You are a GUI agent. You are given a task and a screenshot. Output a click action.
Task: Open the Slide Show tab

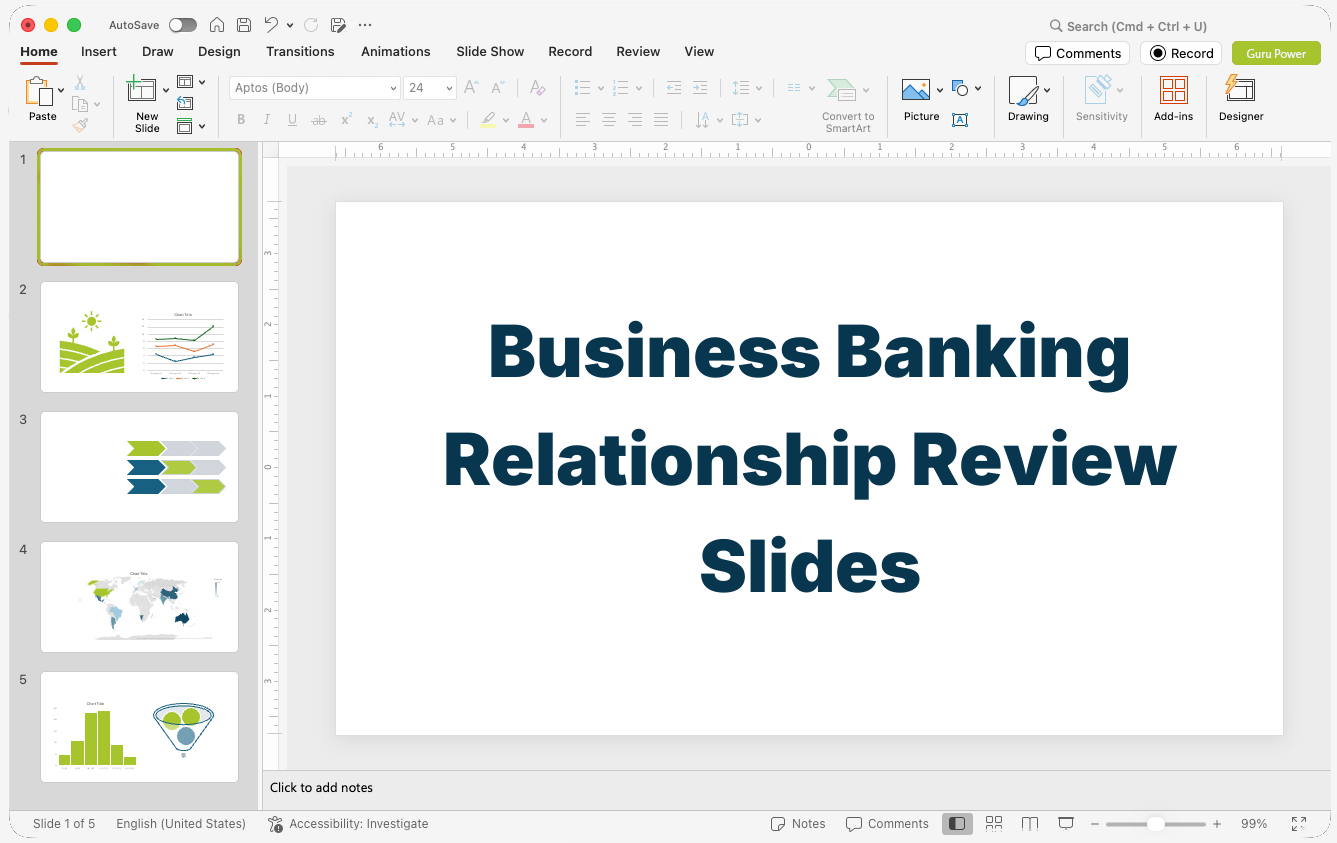point(490,51)
